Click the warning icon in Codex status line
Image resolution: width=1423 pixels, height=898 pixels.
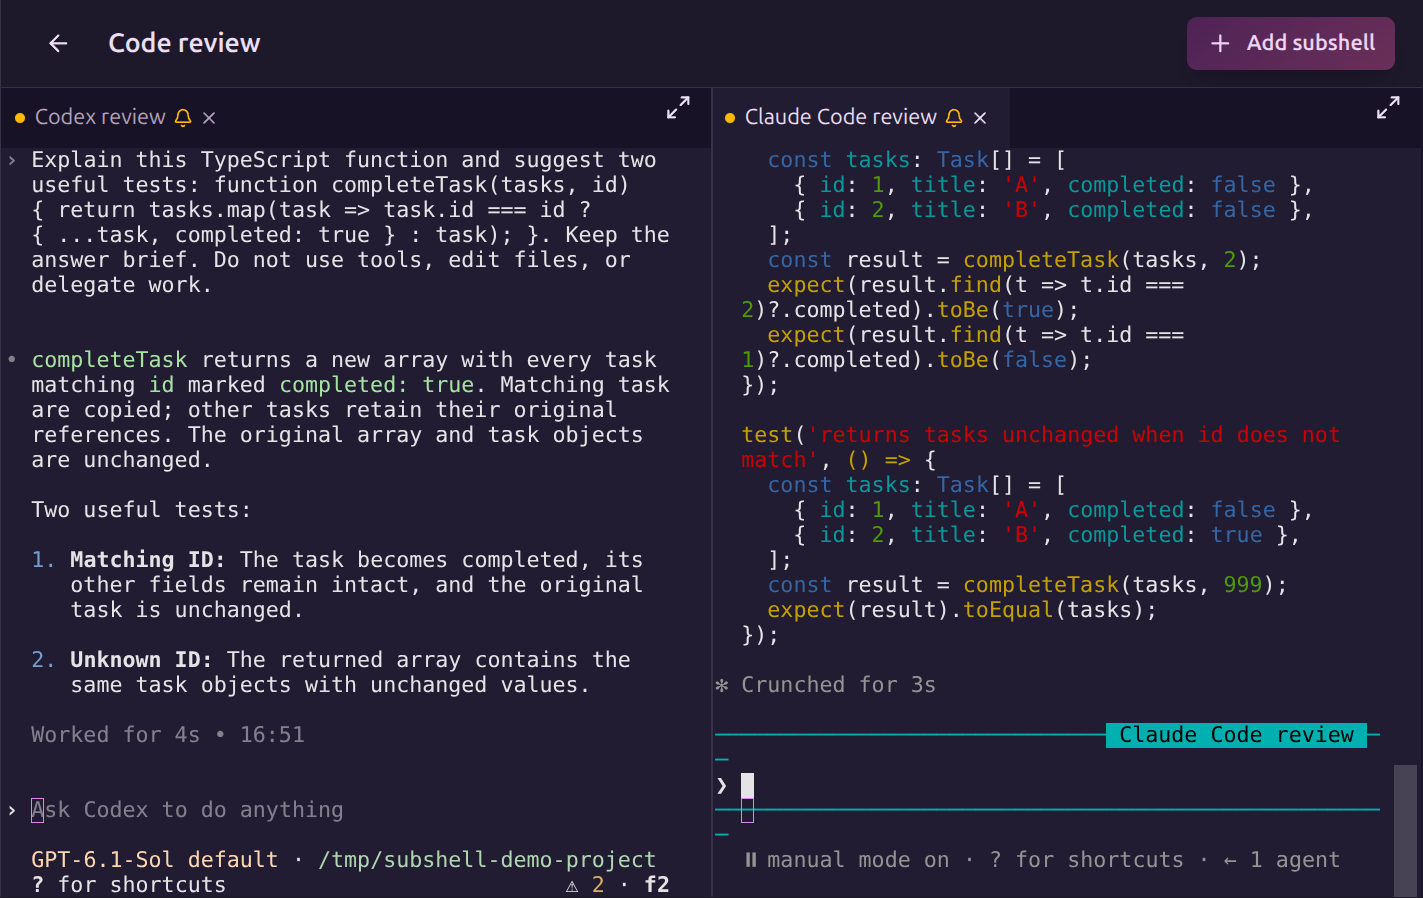[x=572, y=886]
